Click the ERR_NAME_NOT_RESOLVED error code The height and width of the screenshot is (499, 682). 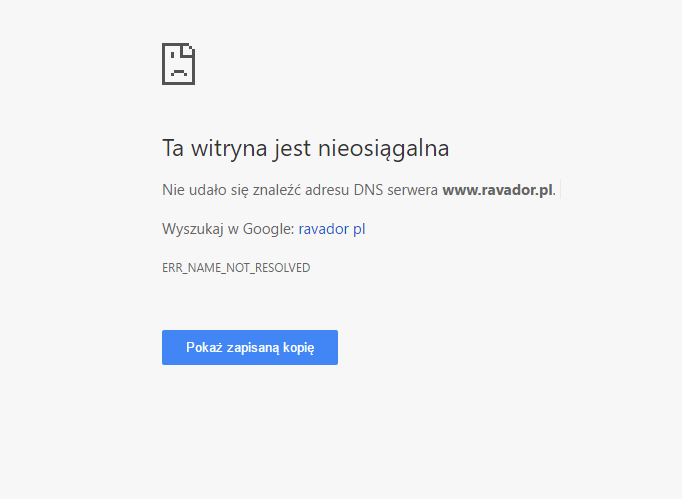(236, 268)
